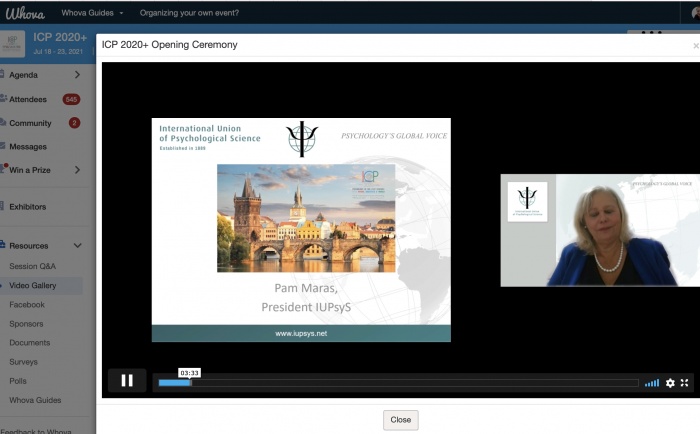Open the Exhibitors page
This screenshot has width=700, height=434.
(x=28, y=207)
